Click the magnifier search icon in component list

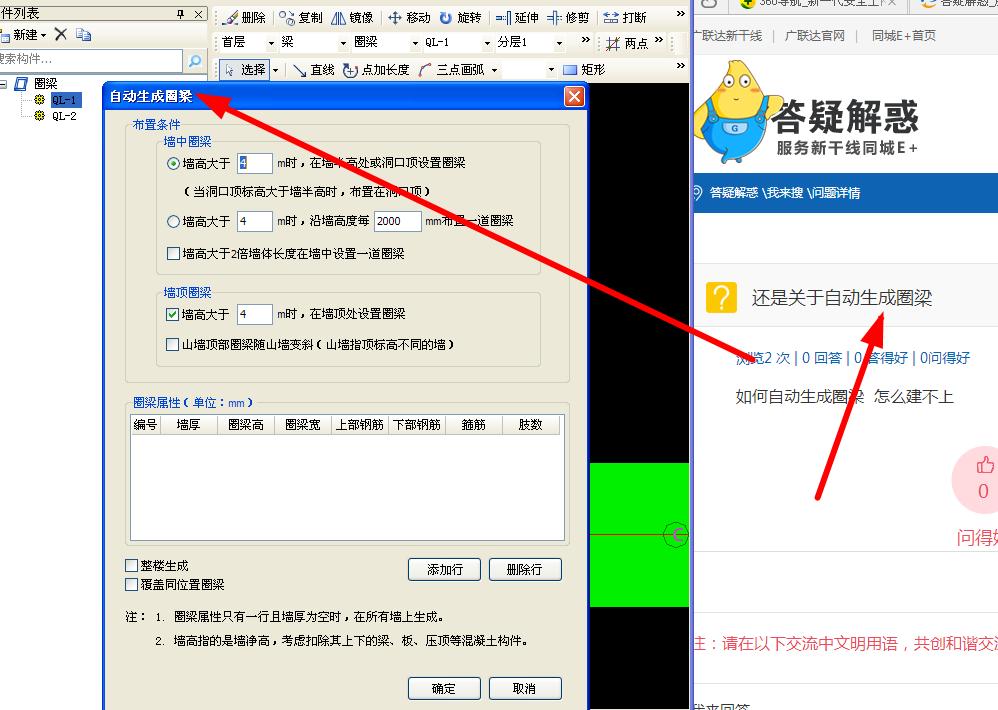click(195, 61)
